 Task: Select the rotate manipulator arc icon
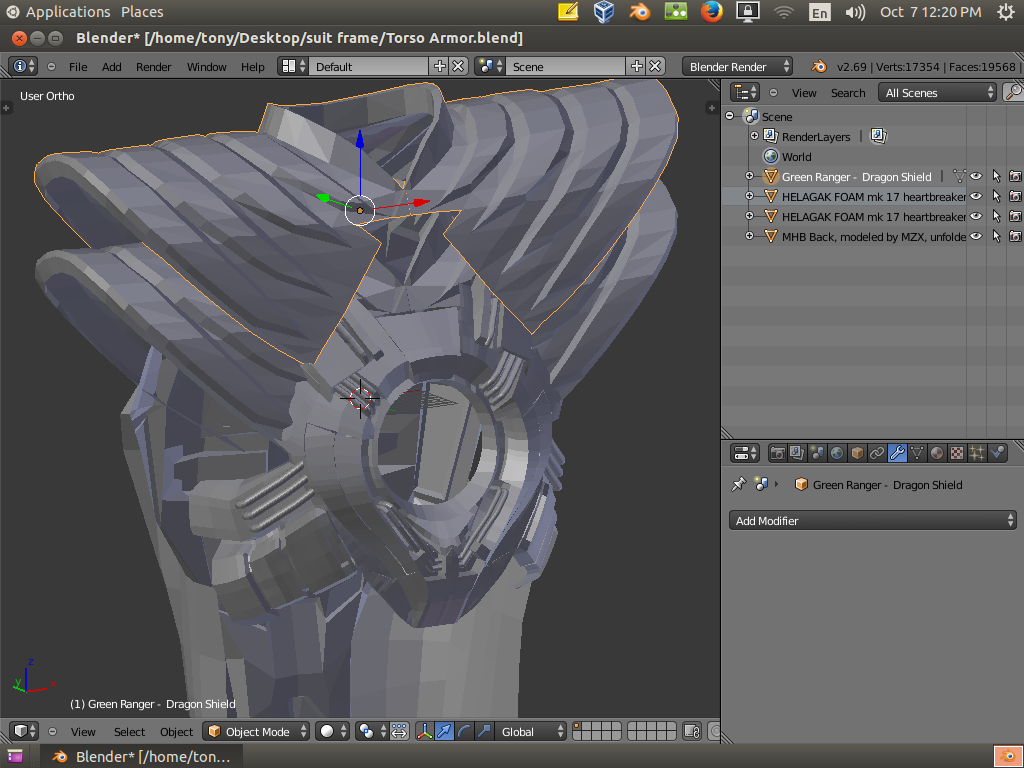[464, 731]
